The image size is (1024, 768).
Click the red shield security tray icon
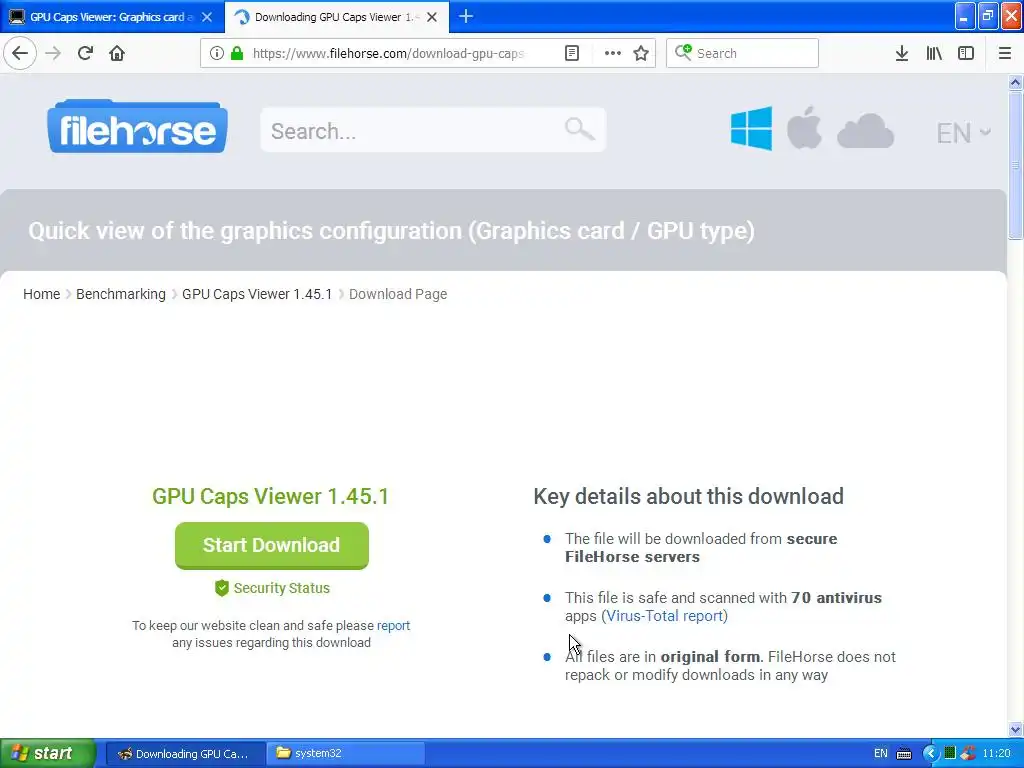968,753
